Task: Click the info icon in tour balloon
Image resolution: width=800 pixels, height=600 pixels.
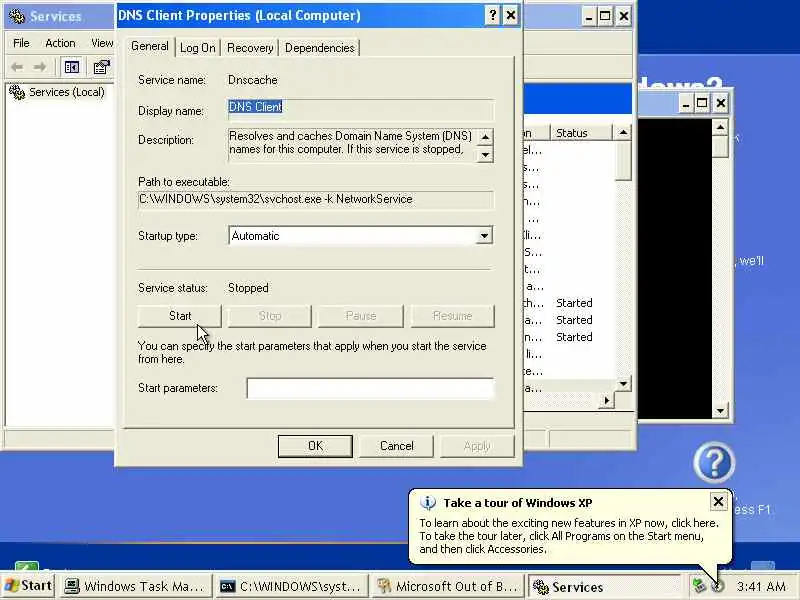Action: pyautogui.click(x=428, y=503)
